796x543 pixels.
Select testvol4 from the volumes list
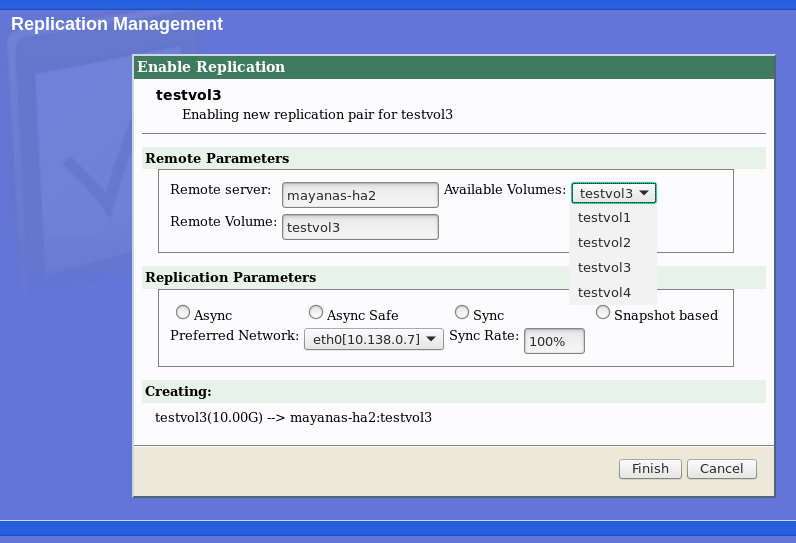point(604,292)
